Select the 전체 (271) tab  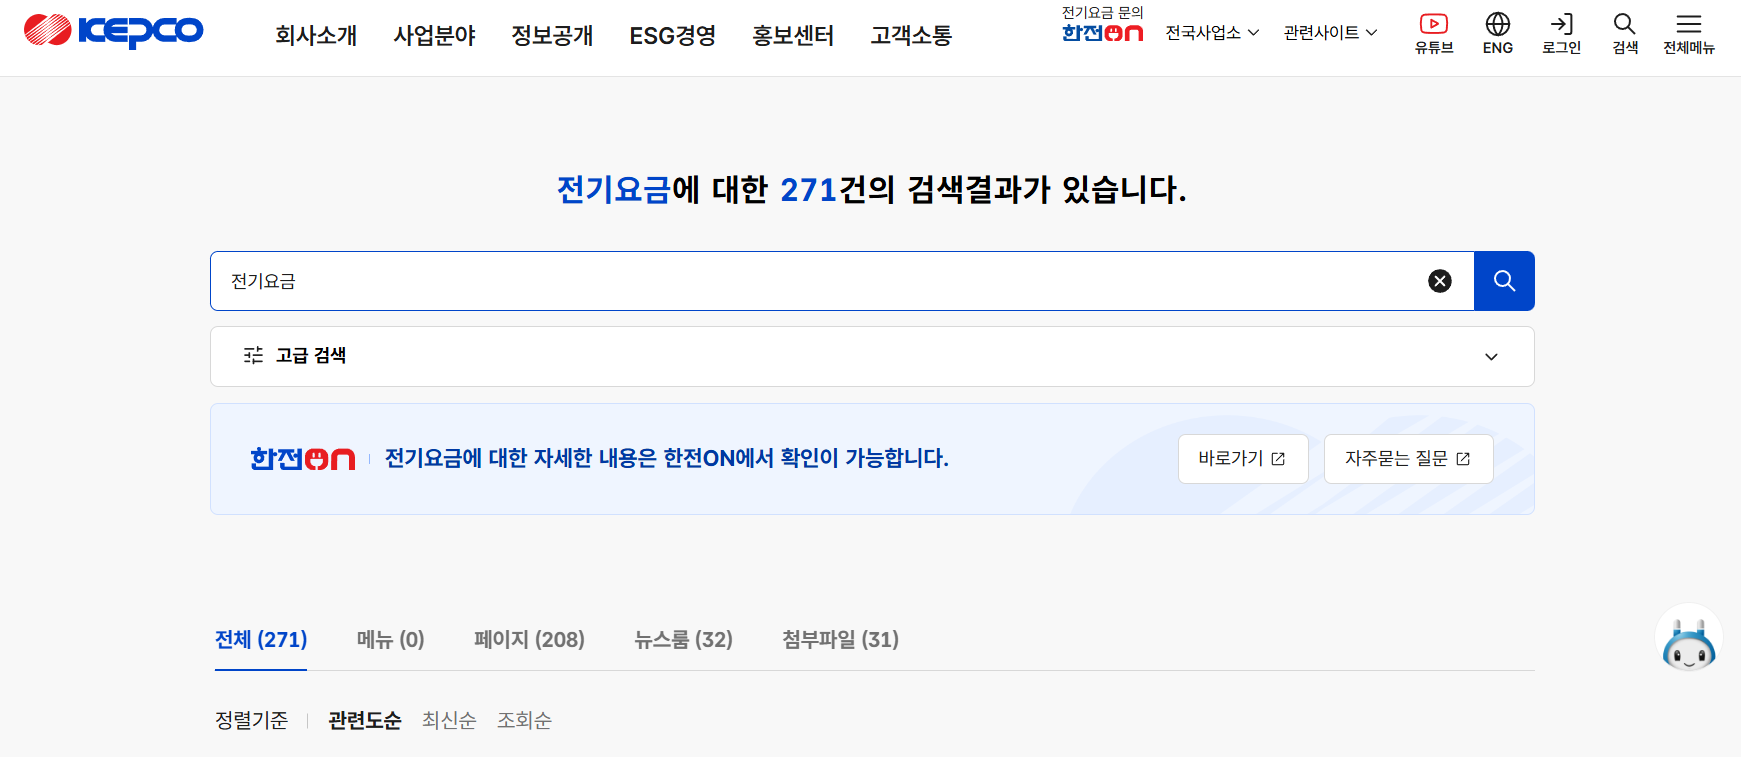261,640
